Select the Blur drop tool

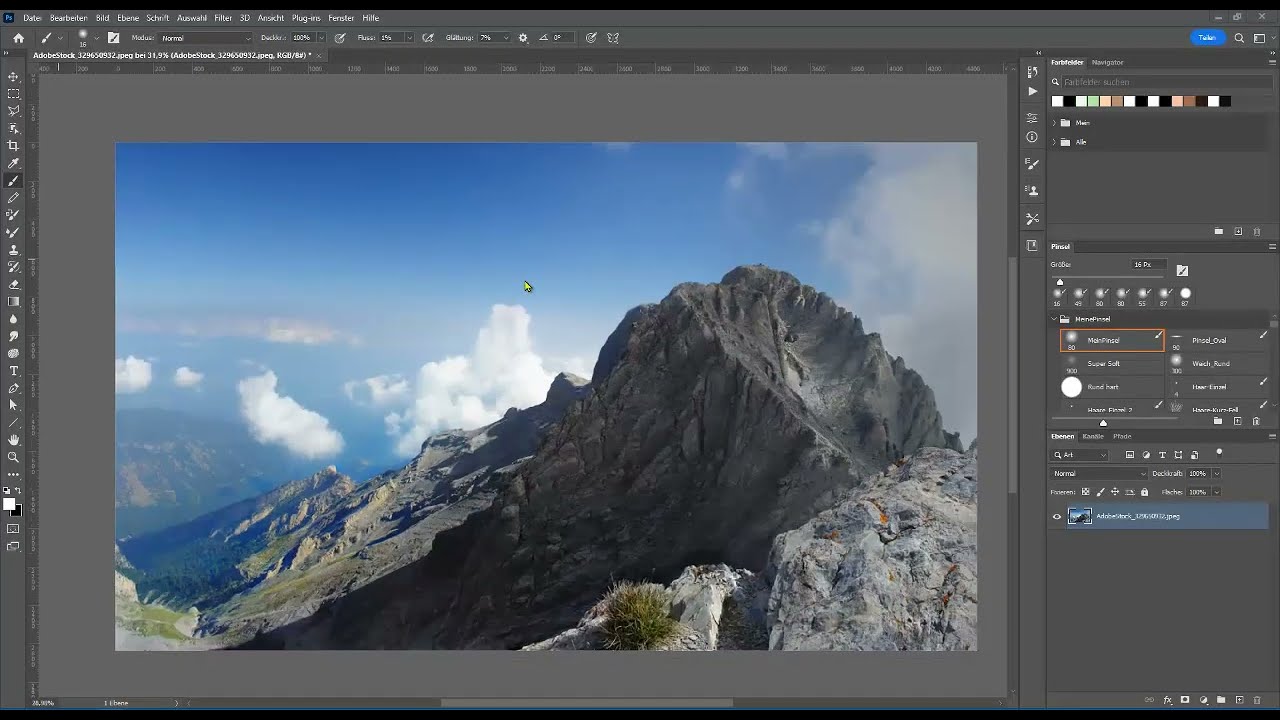[13, 319]
